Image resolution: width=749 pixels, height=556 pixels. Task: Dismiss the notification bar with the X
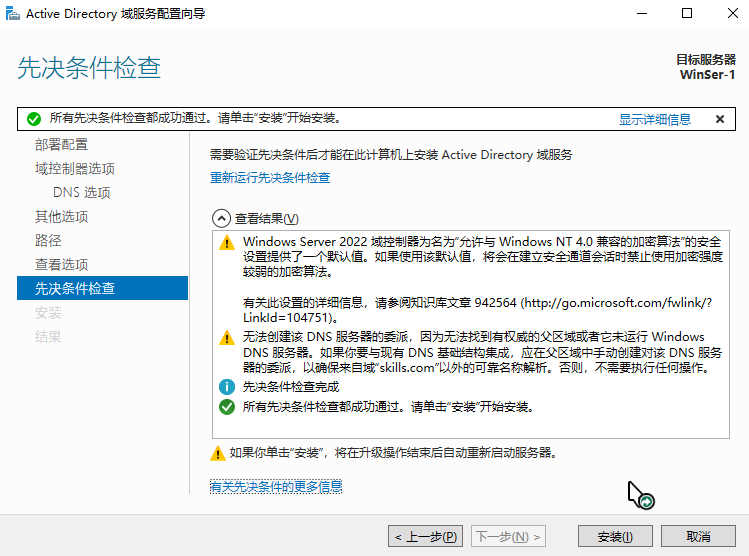720,119
